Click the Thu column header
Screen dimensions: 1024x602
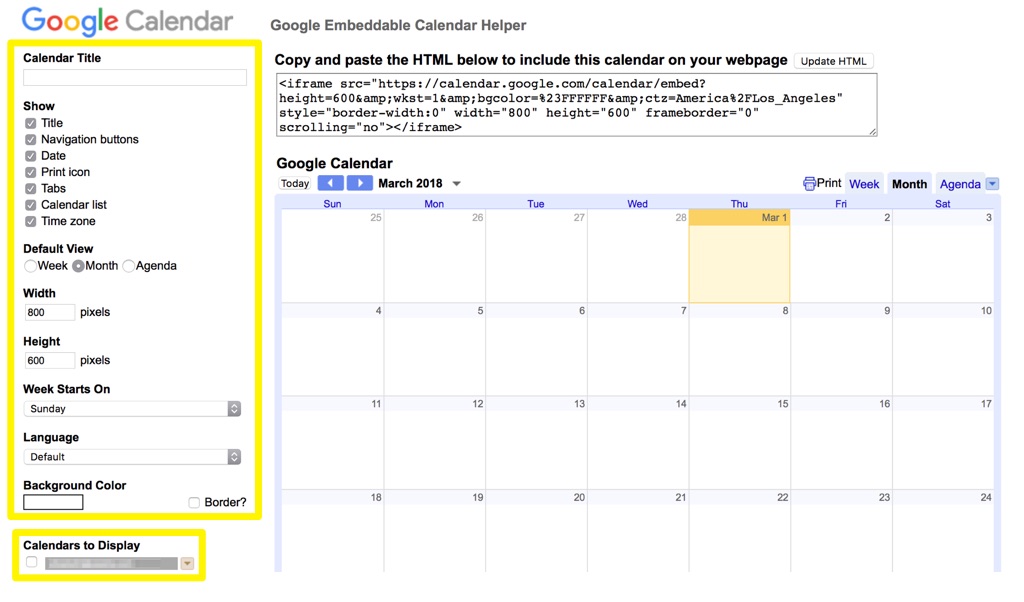[739, 204]
